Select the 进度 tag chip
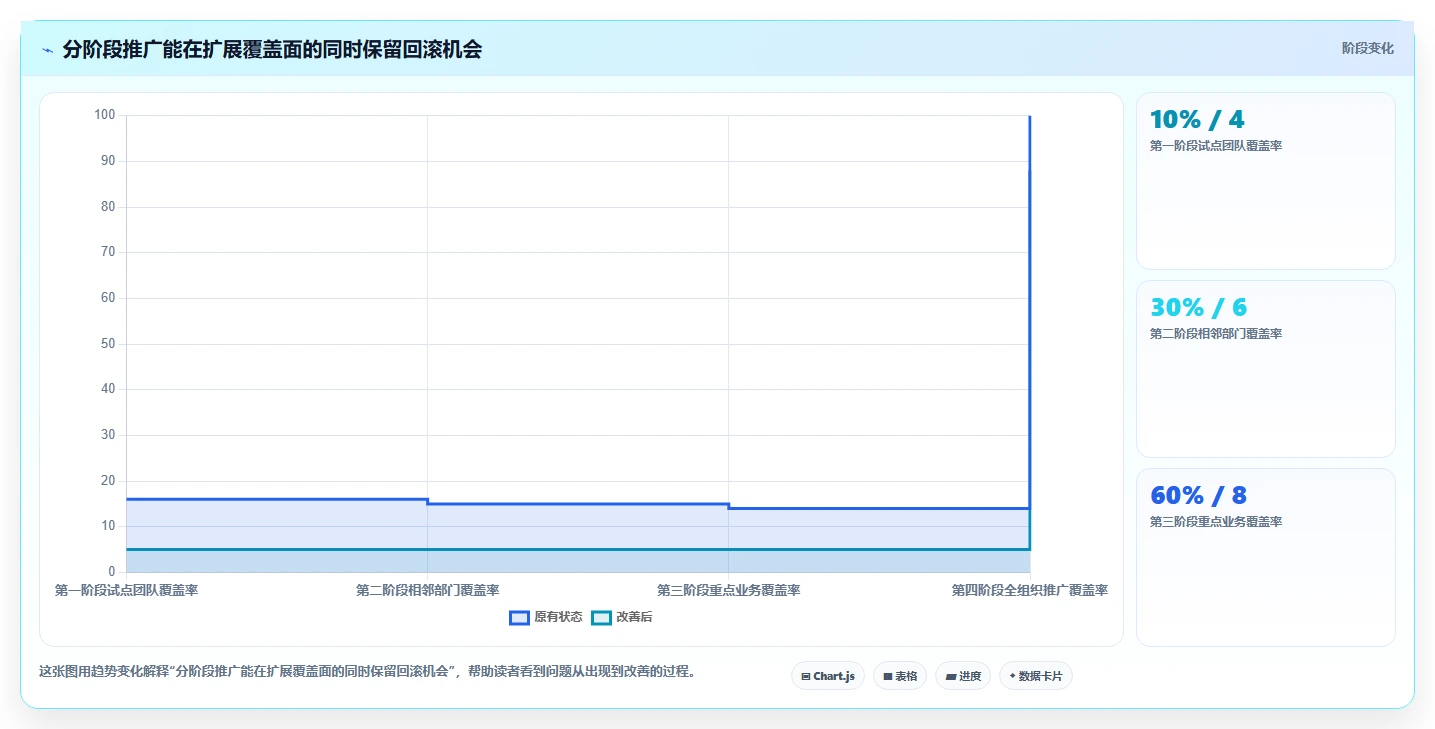This screenshot has height=729, width=1435. tap(963, 676)
